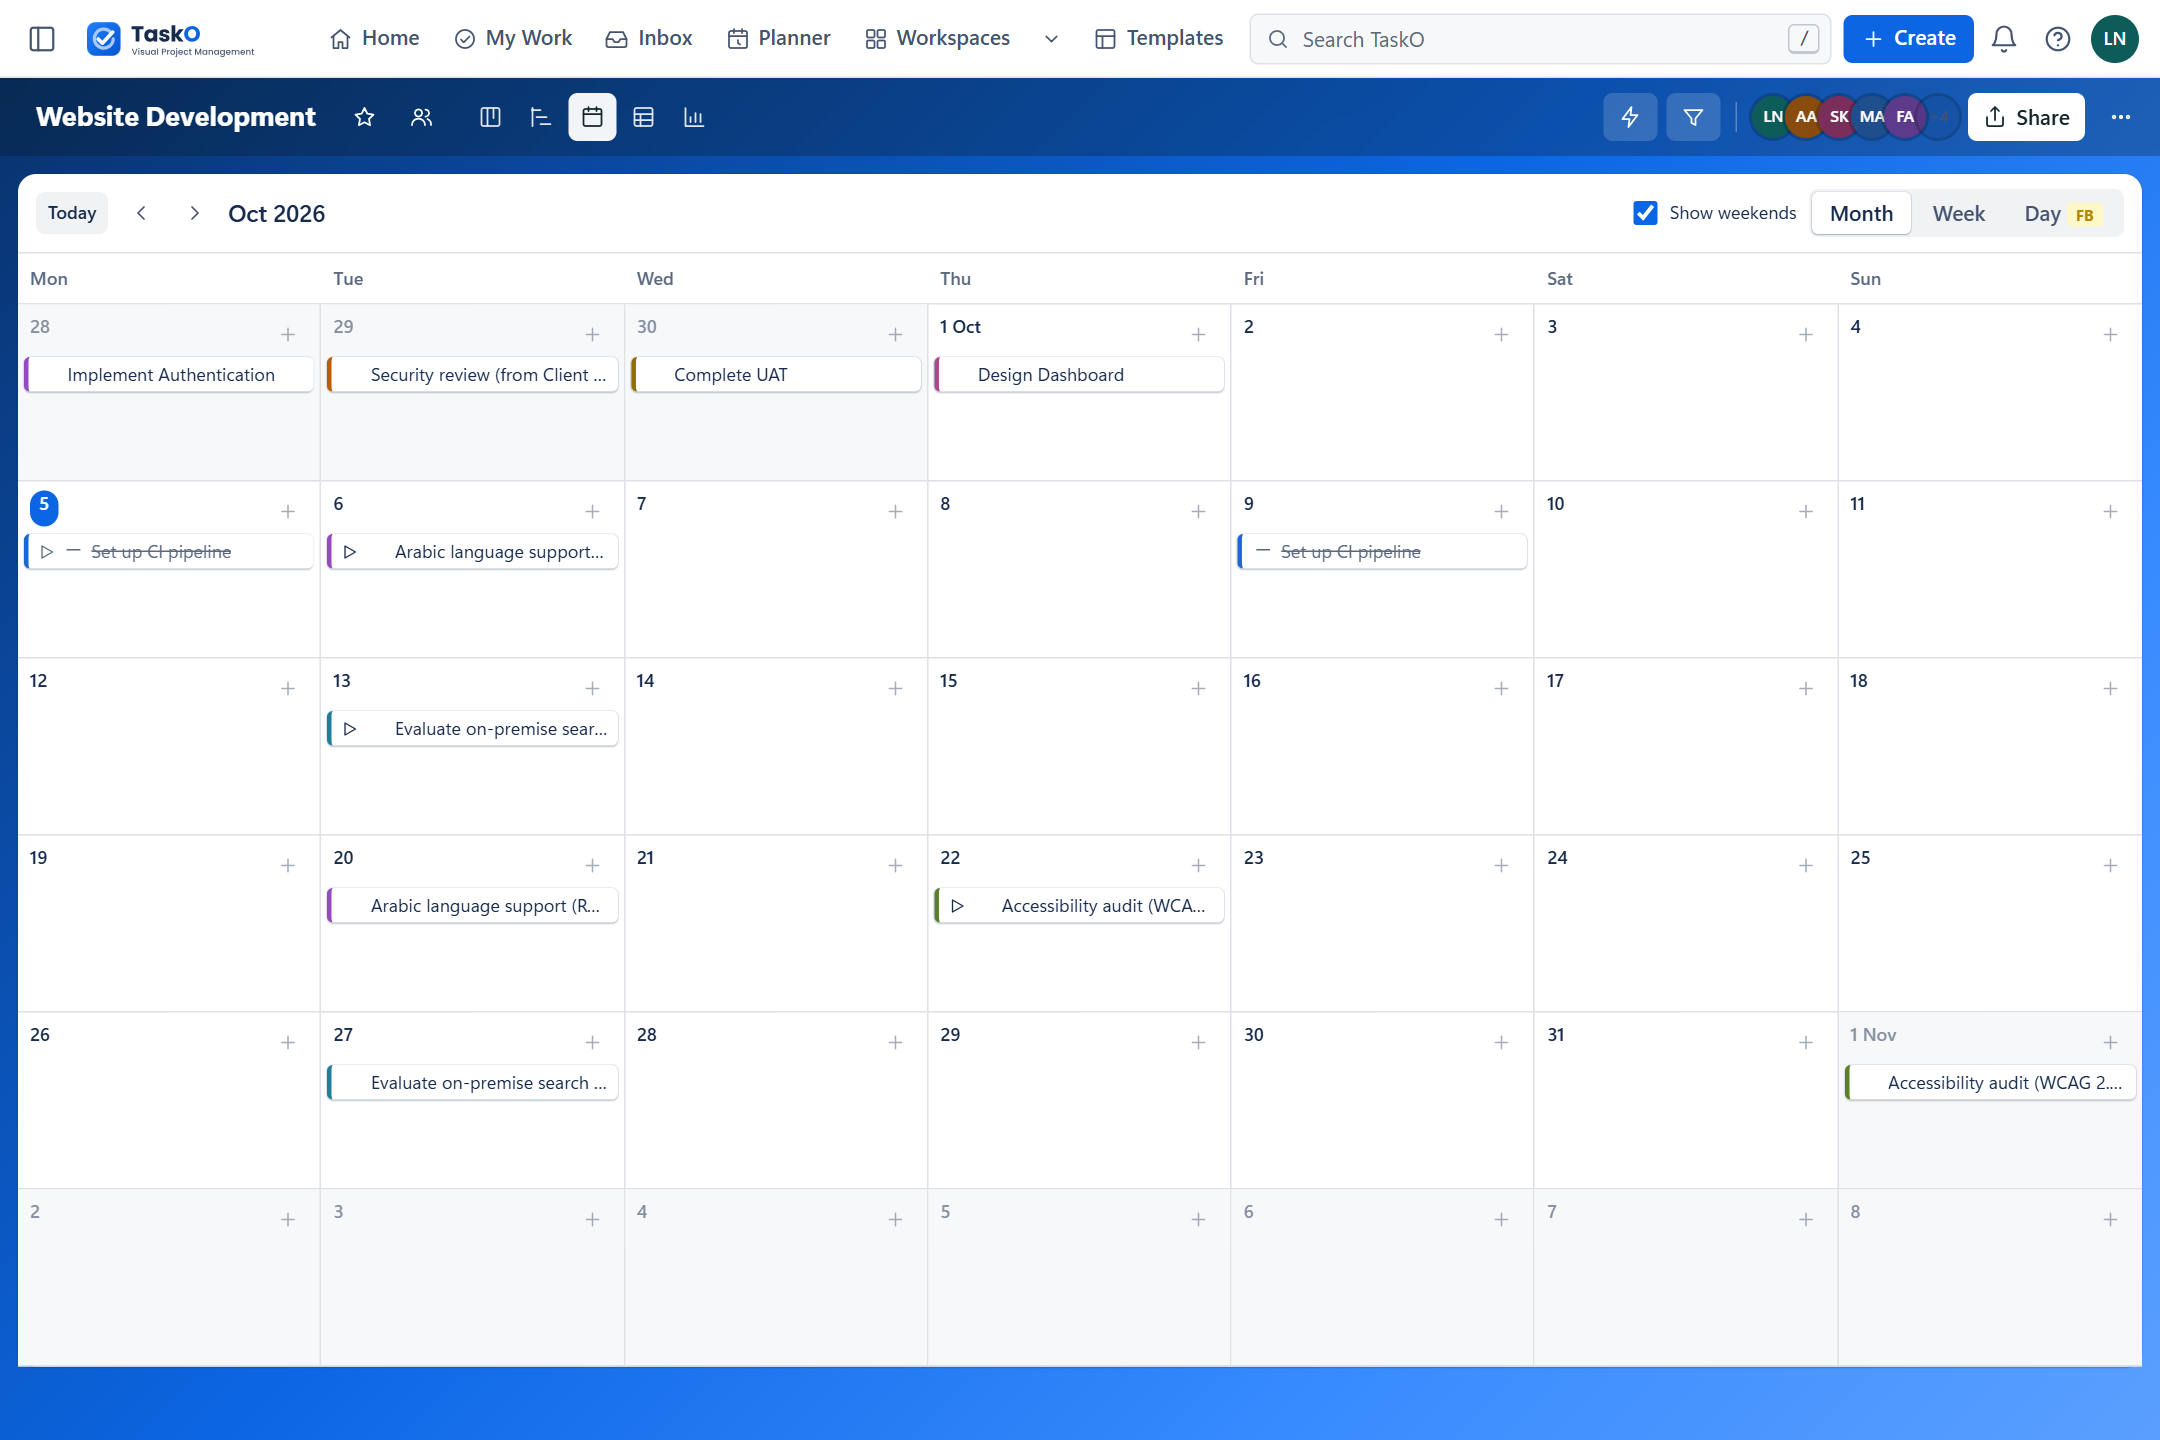2160x1440 pixels.
Task: Add a task on 31 October
Action: pos(1805,1042)
